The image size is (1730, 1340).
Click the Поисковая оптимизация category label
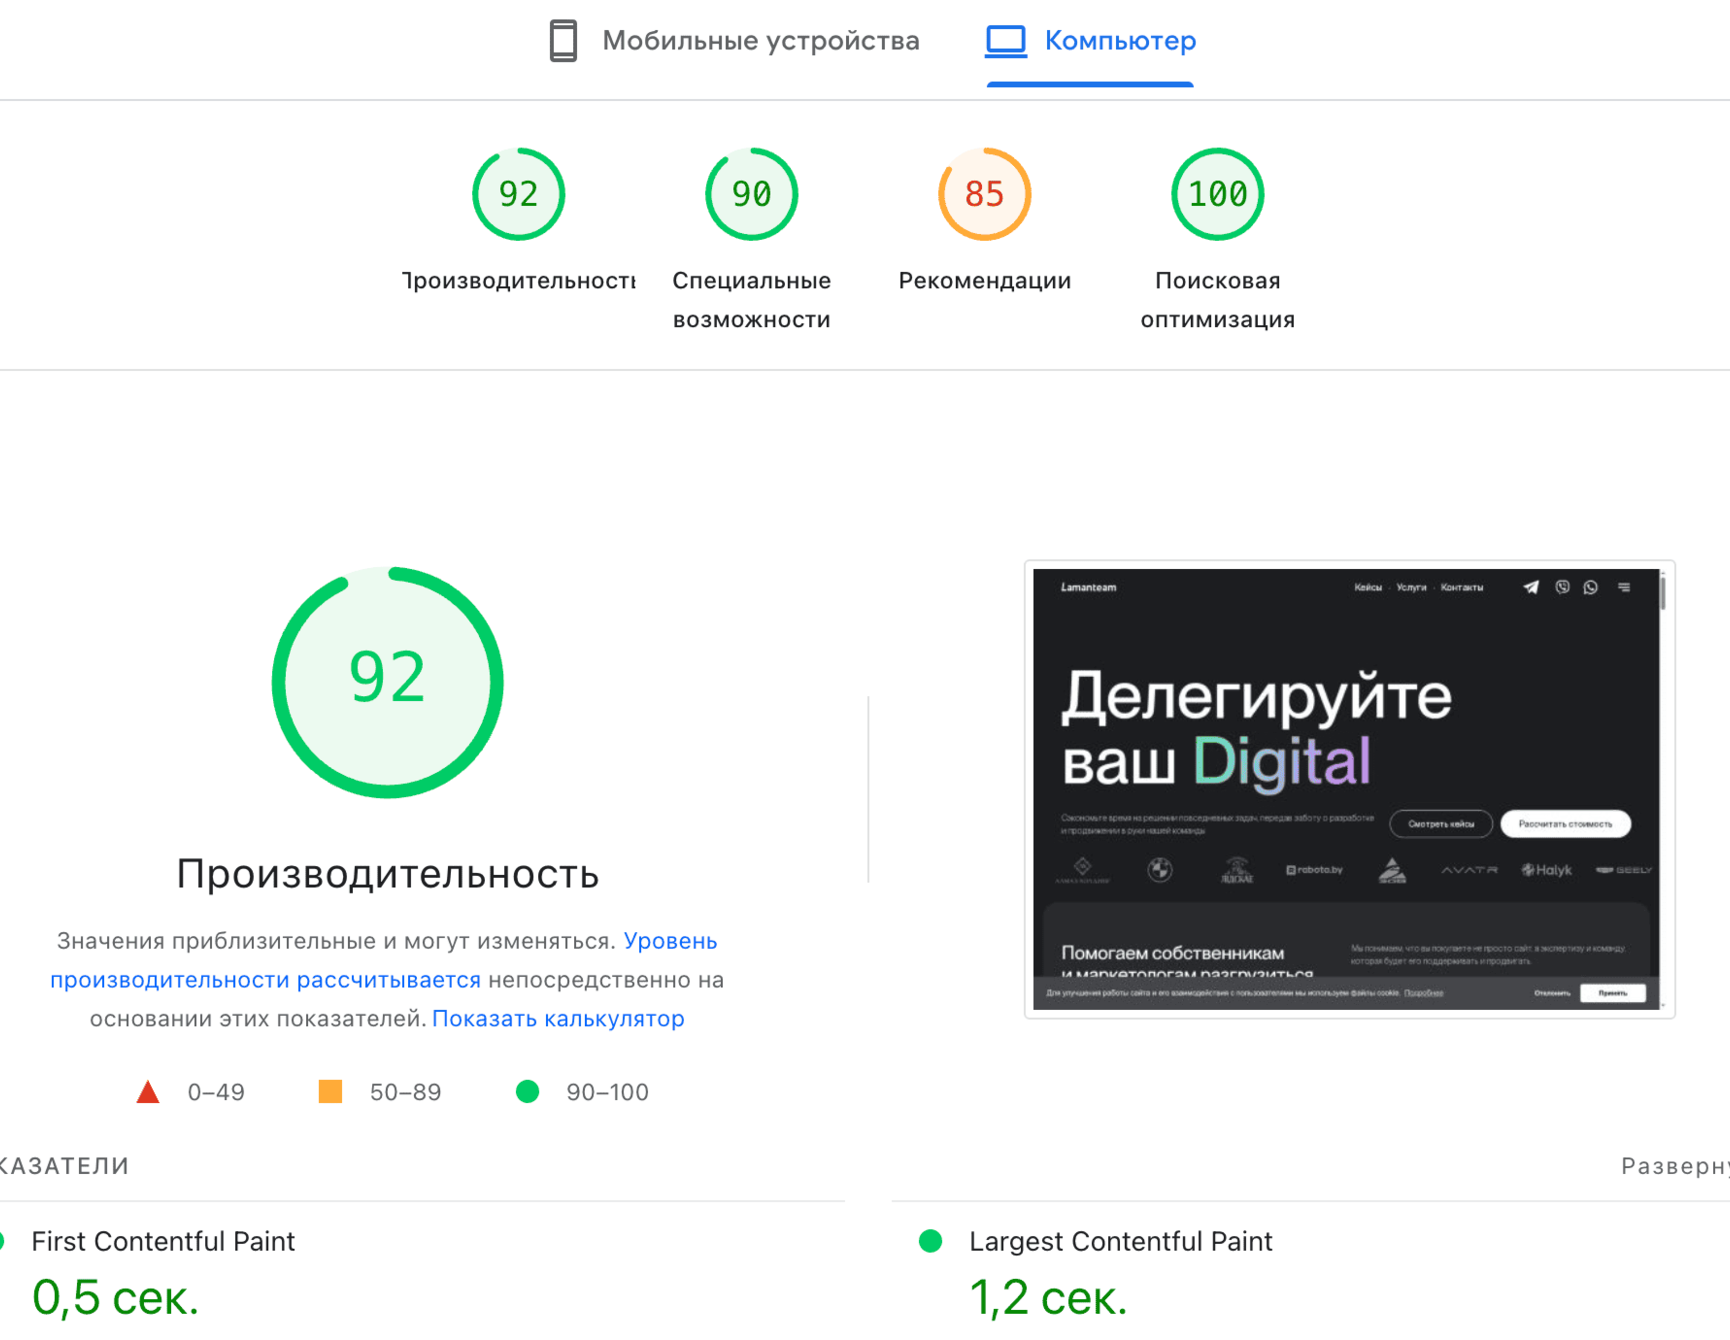click(1217, 300)
